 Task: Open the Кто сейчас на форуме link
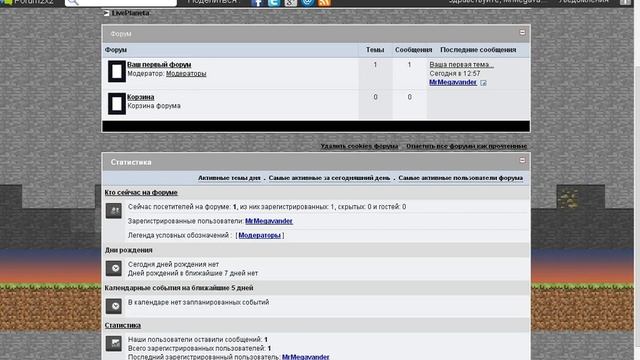[x=141, y=192]
